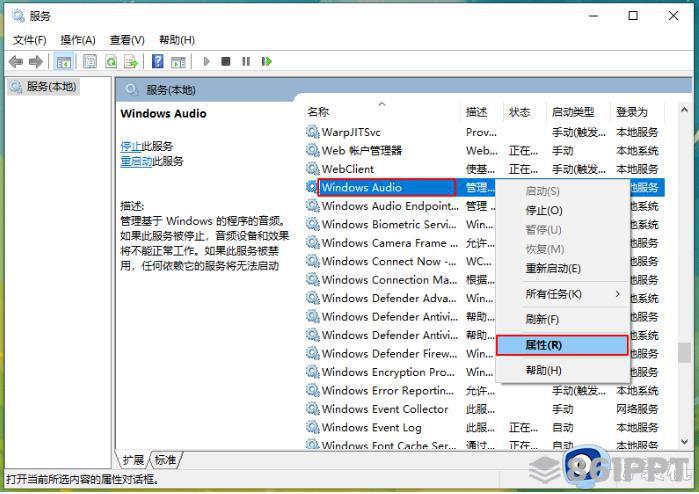
Task: Choose 重新启动(E) in the context menu
Action: point(562,268)
